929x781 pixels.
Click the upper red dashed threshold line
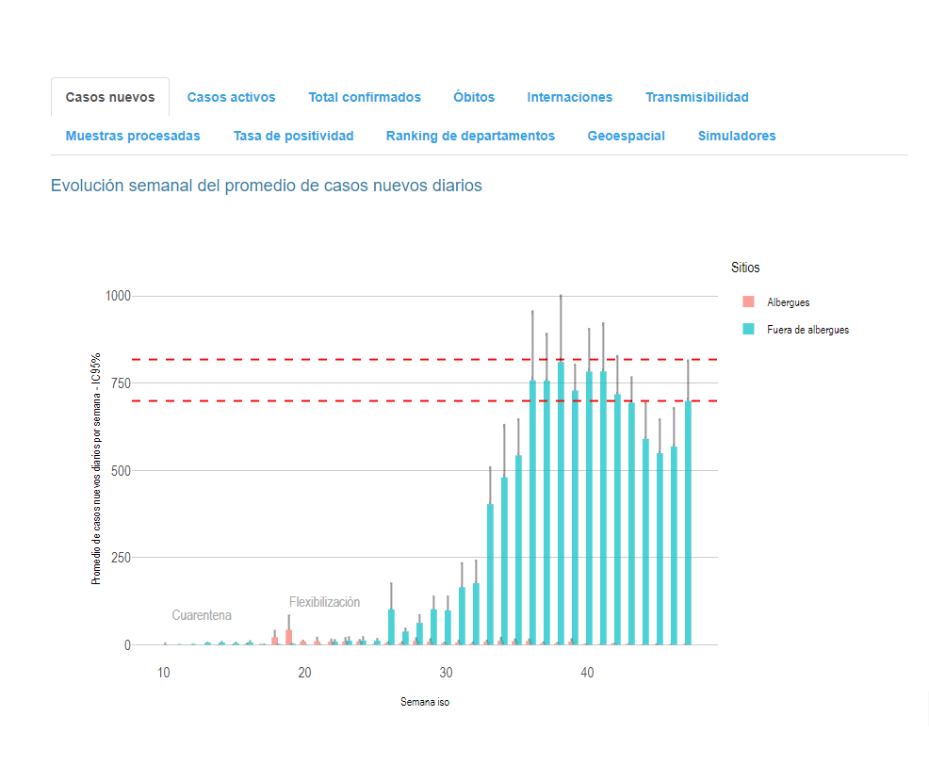click(300, 359)
